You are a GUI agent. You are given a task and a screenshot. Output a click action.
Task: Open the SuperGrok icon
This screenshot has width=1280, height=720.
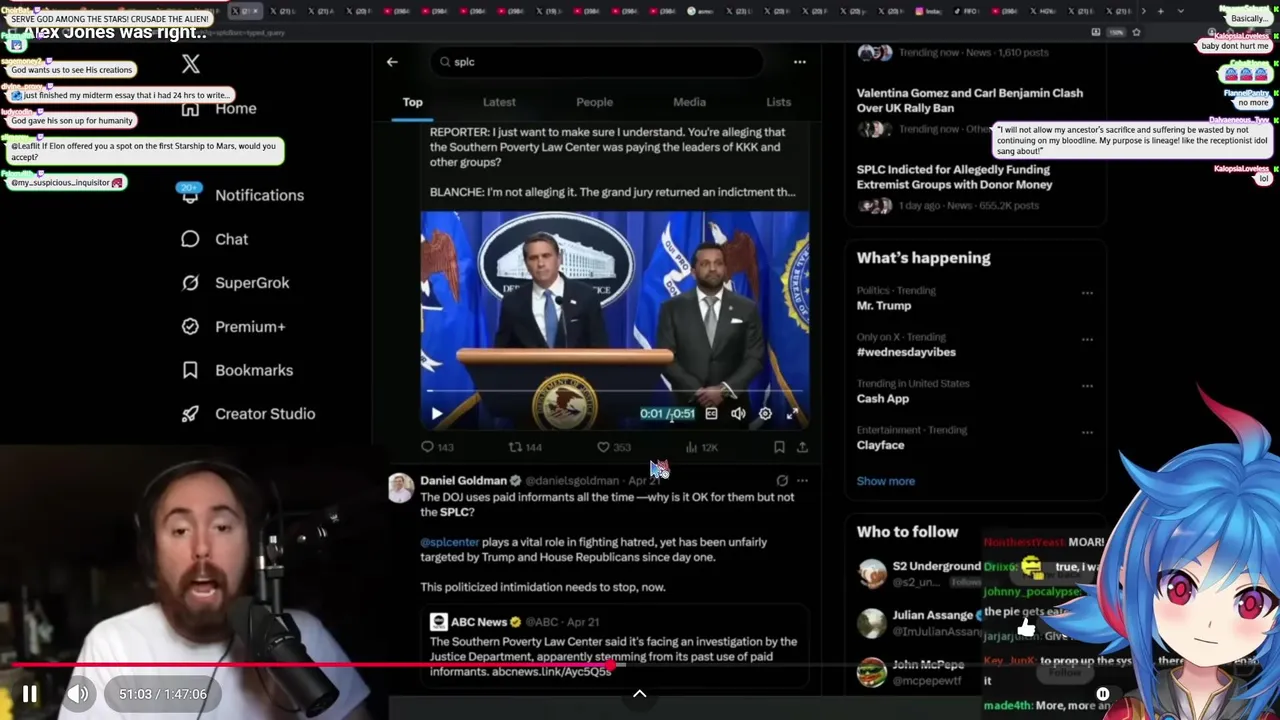tap(190, 283)
